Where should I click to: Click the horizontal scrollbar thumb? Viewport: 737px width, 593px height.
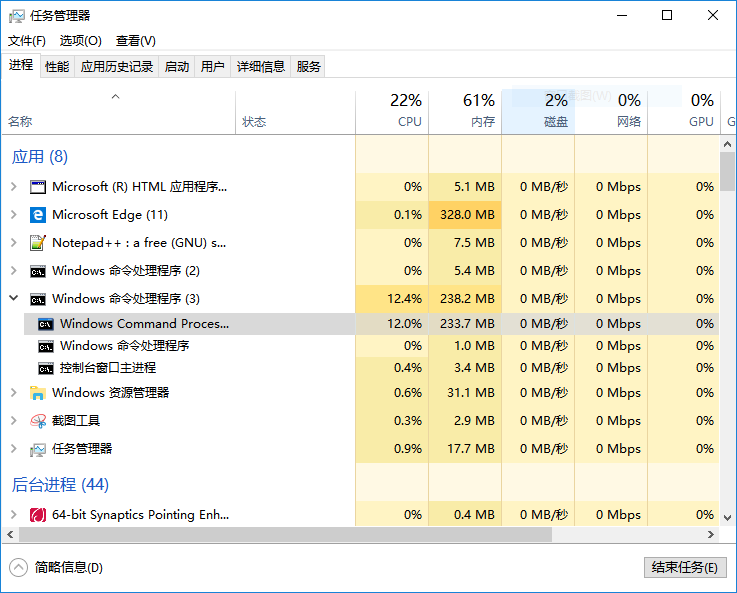click(x=285, y=534)
